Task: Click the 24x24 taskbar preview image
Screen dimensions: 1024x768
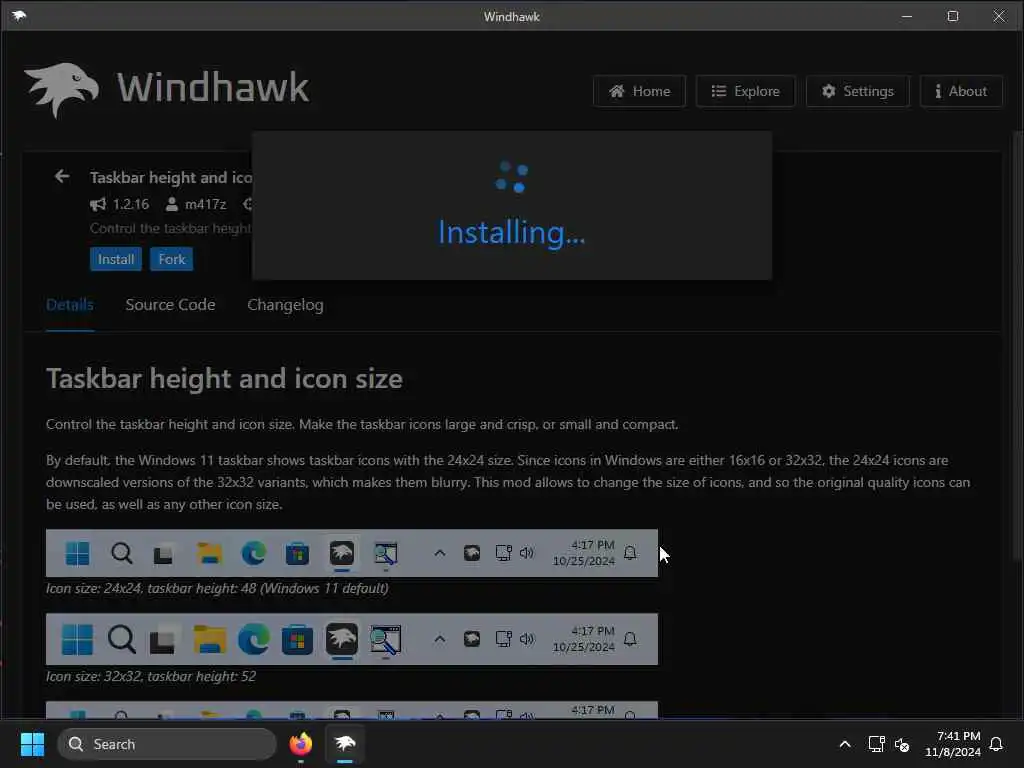Action: point(351,553)
